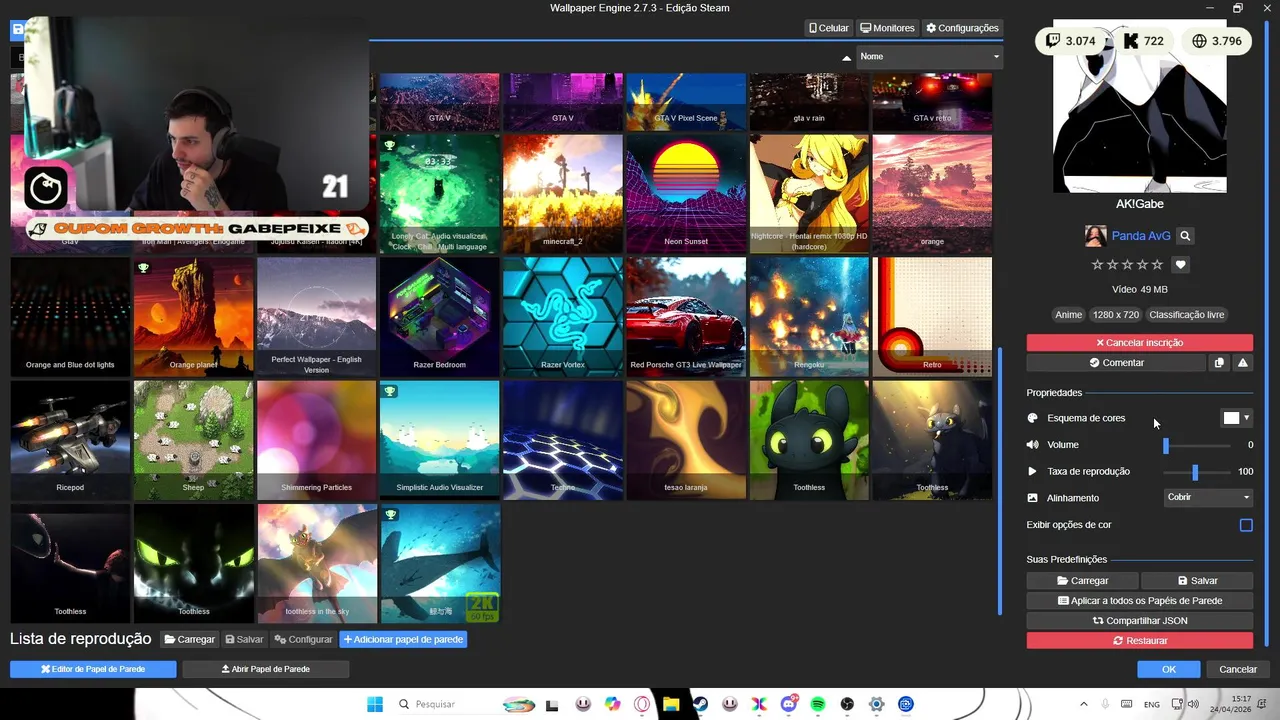Screen dimensions: 1280x720
Task: Select the Neon Sunset wallpaper
Action: click(x=686, y=194)
